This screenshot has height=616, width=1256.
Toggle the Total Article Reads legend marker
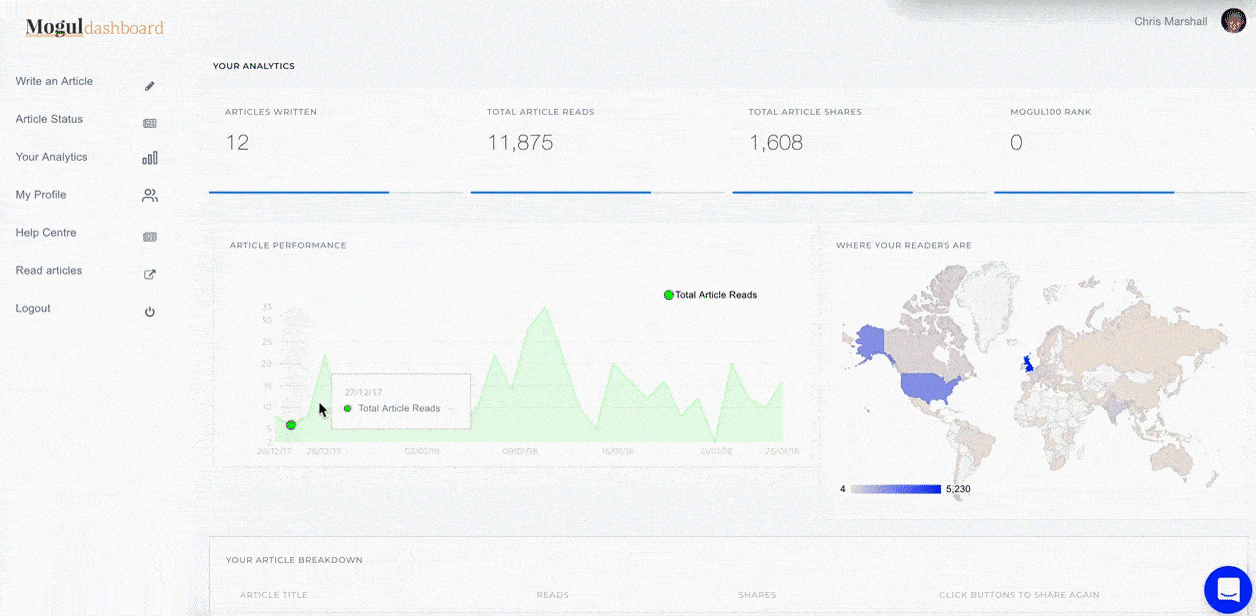tap(669, 295)
